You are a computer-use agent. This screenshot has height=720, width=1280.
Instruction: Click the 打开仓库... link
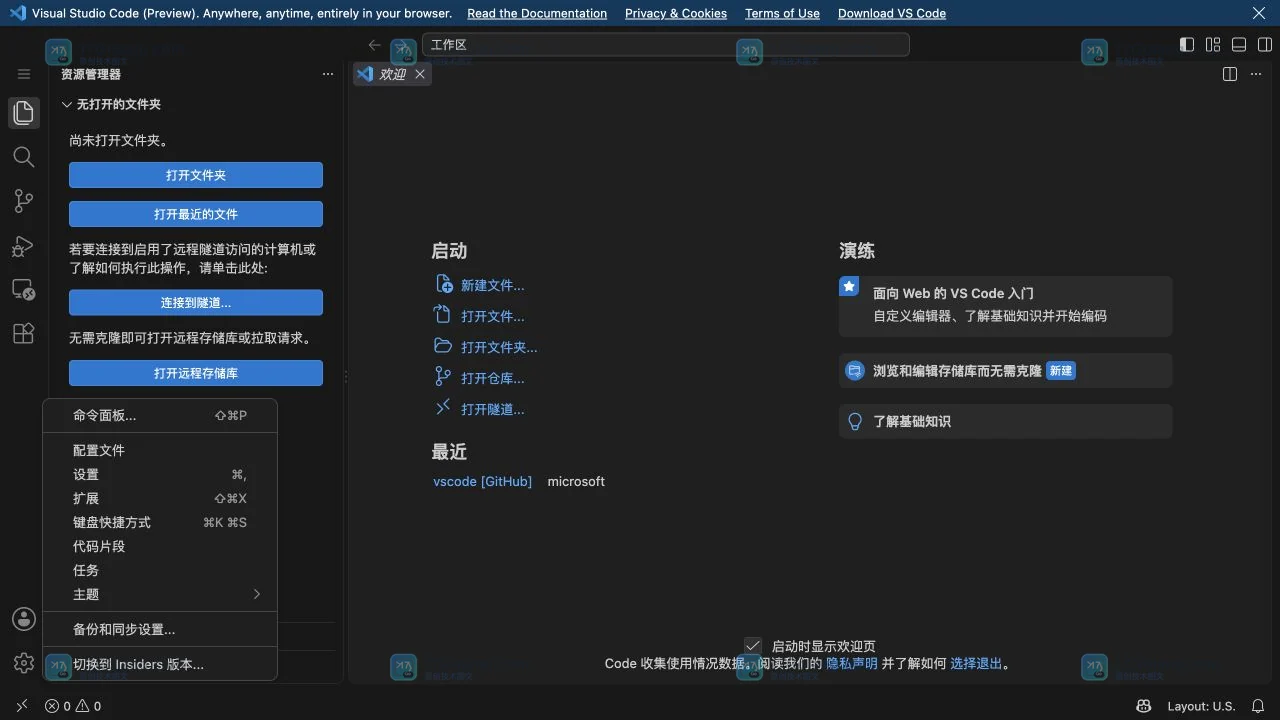(493, 378)
